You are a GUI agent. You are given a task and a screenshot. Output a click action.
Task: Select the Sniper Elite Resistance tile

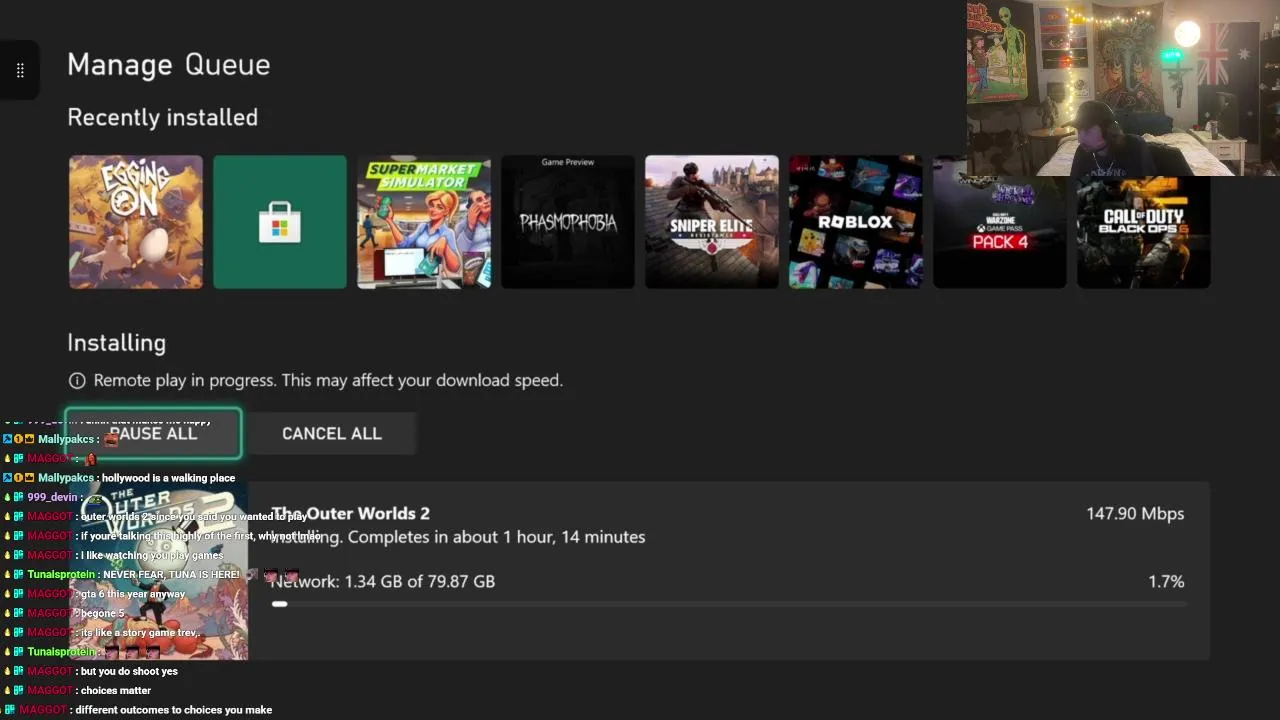pyautogui.click(x=712, y=222)
